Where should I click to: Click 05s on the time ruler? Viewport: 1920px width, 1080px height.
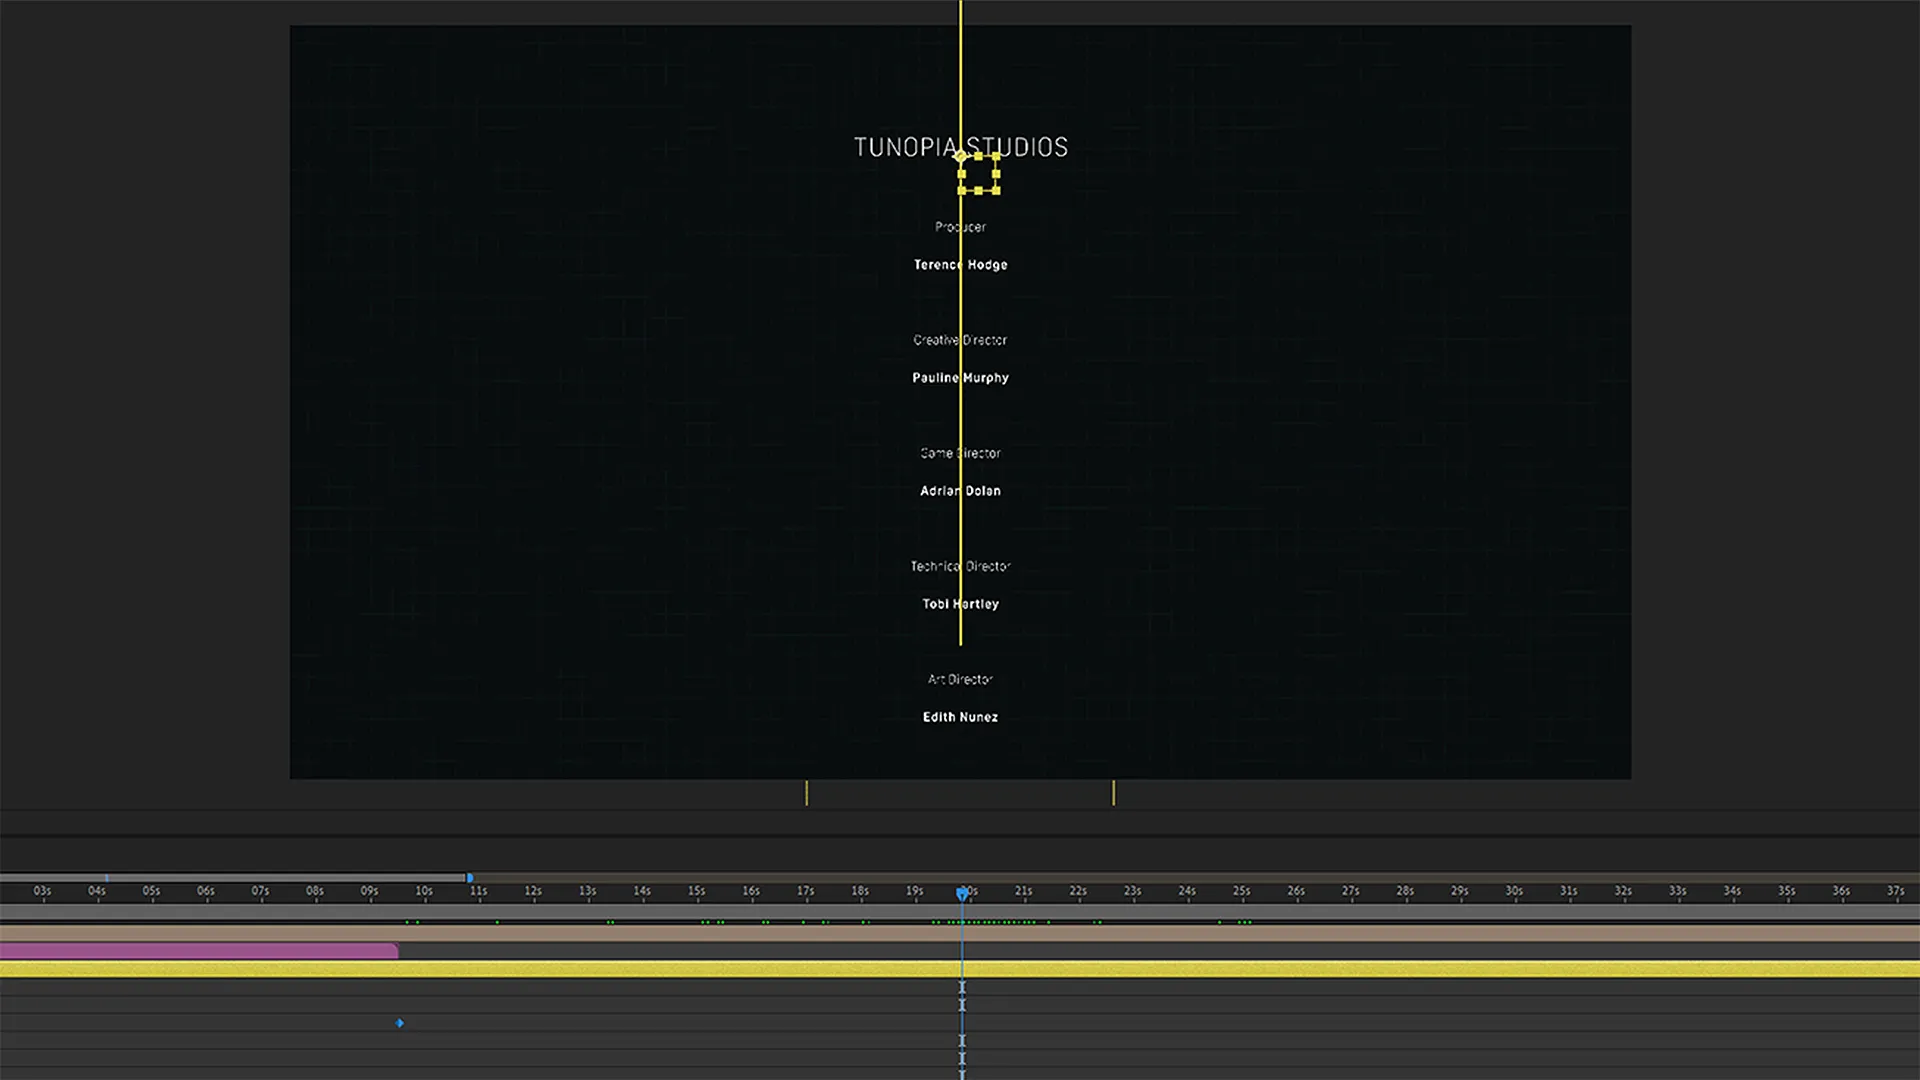[x=151, y=890]
